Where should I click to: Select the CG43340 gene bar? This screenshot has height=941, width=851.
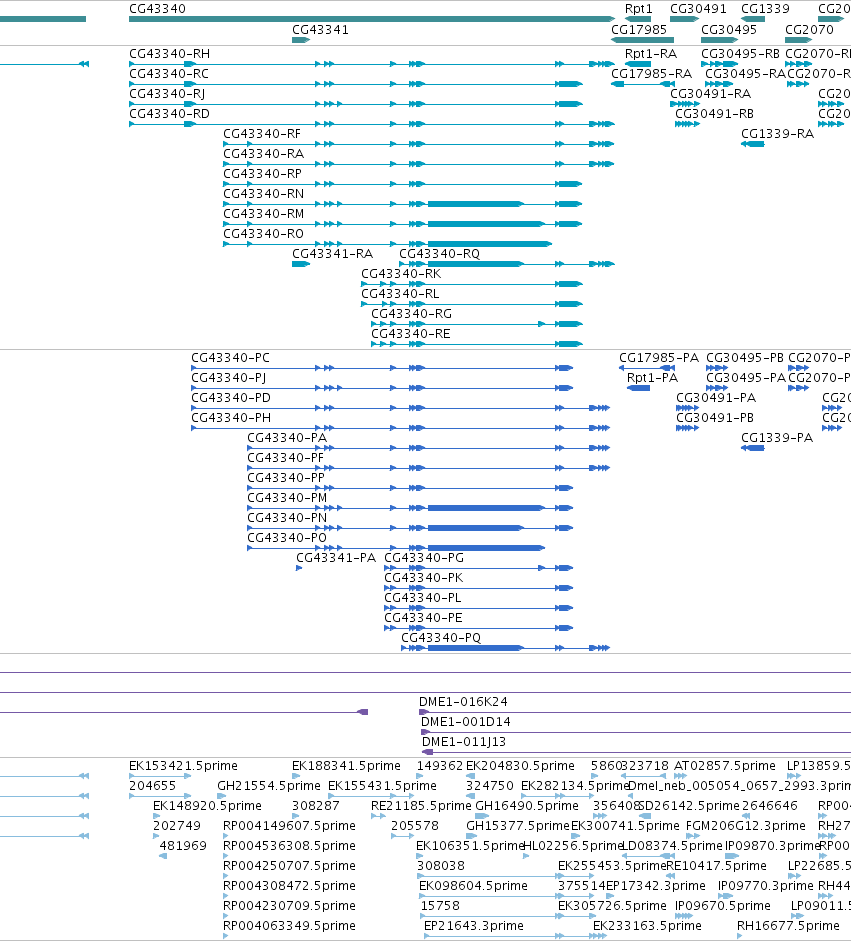372,19
